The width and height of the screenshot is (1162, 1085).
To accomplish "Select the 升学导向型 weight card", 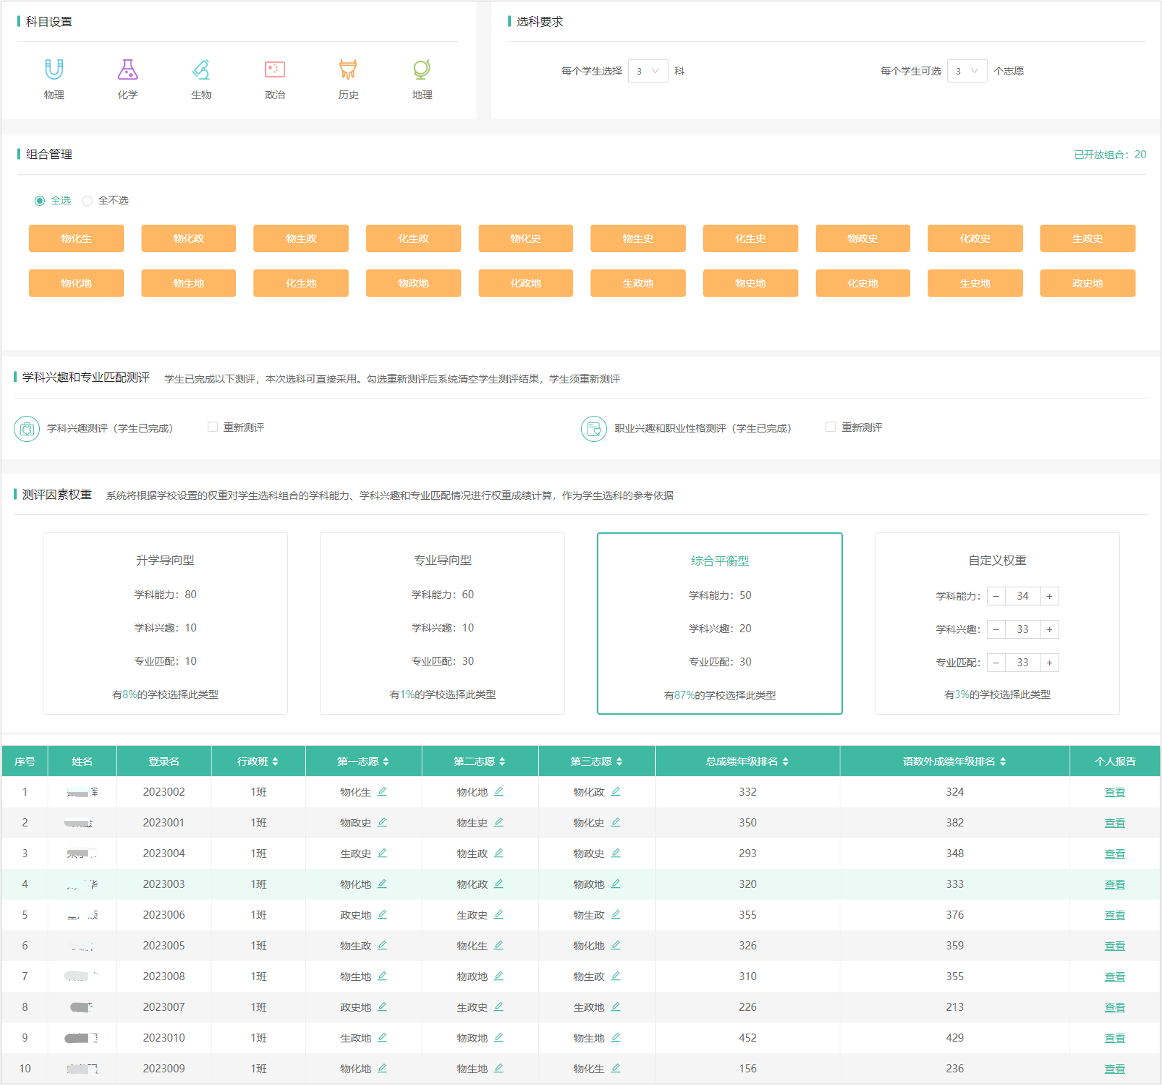I will pyautogui.click(x=165, y=623).
